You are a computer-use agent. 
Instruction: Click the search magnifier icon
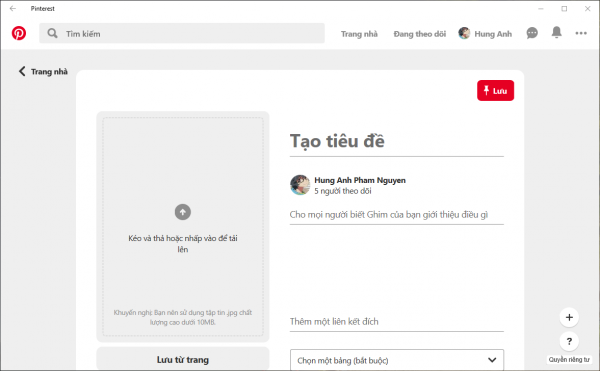[52, 33]
